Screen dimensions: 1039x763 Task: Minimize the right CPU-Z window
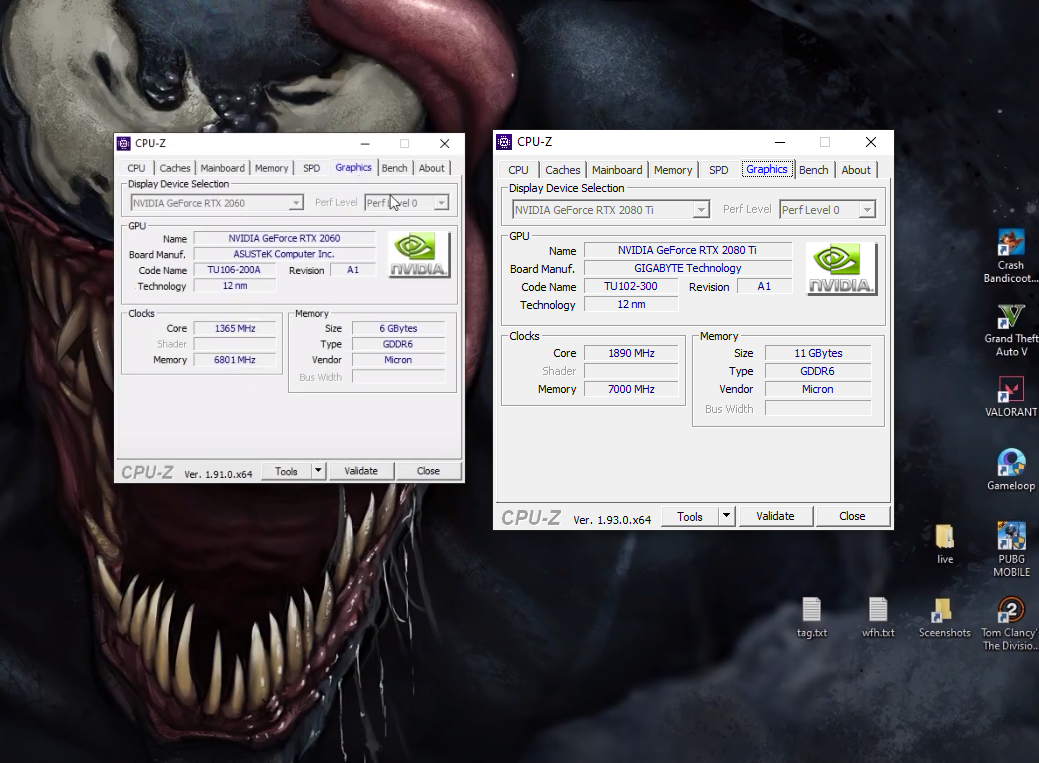point(780,142)
